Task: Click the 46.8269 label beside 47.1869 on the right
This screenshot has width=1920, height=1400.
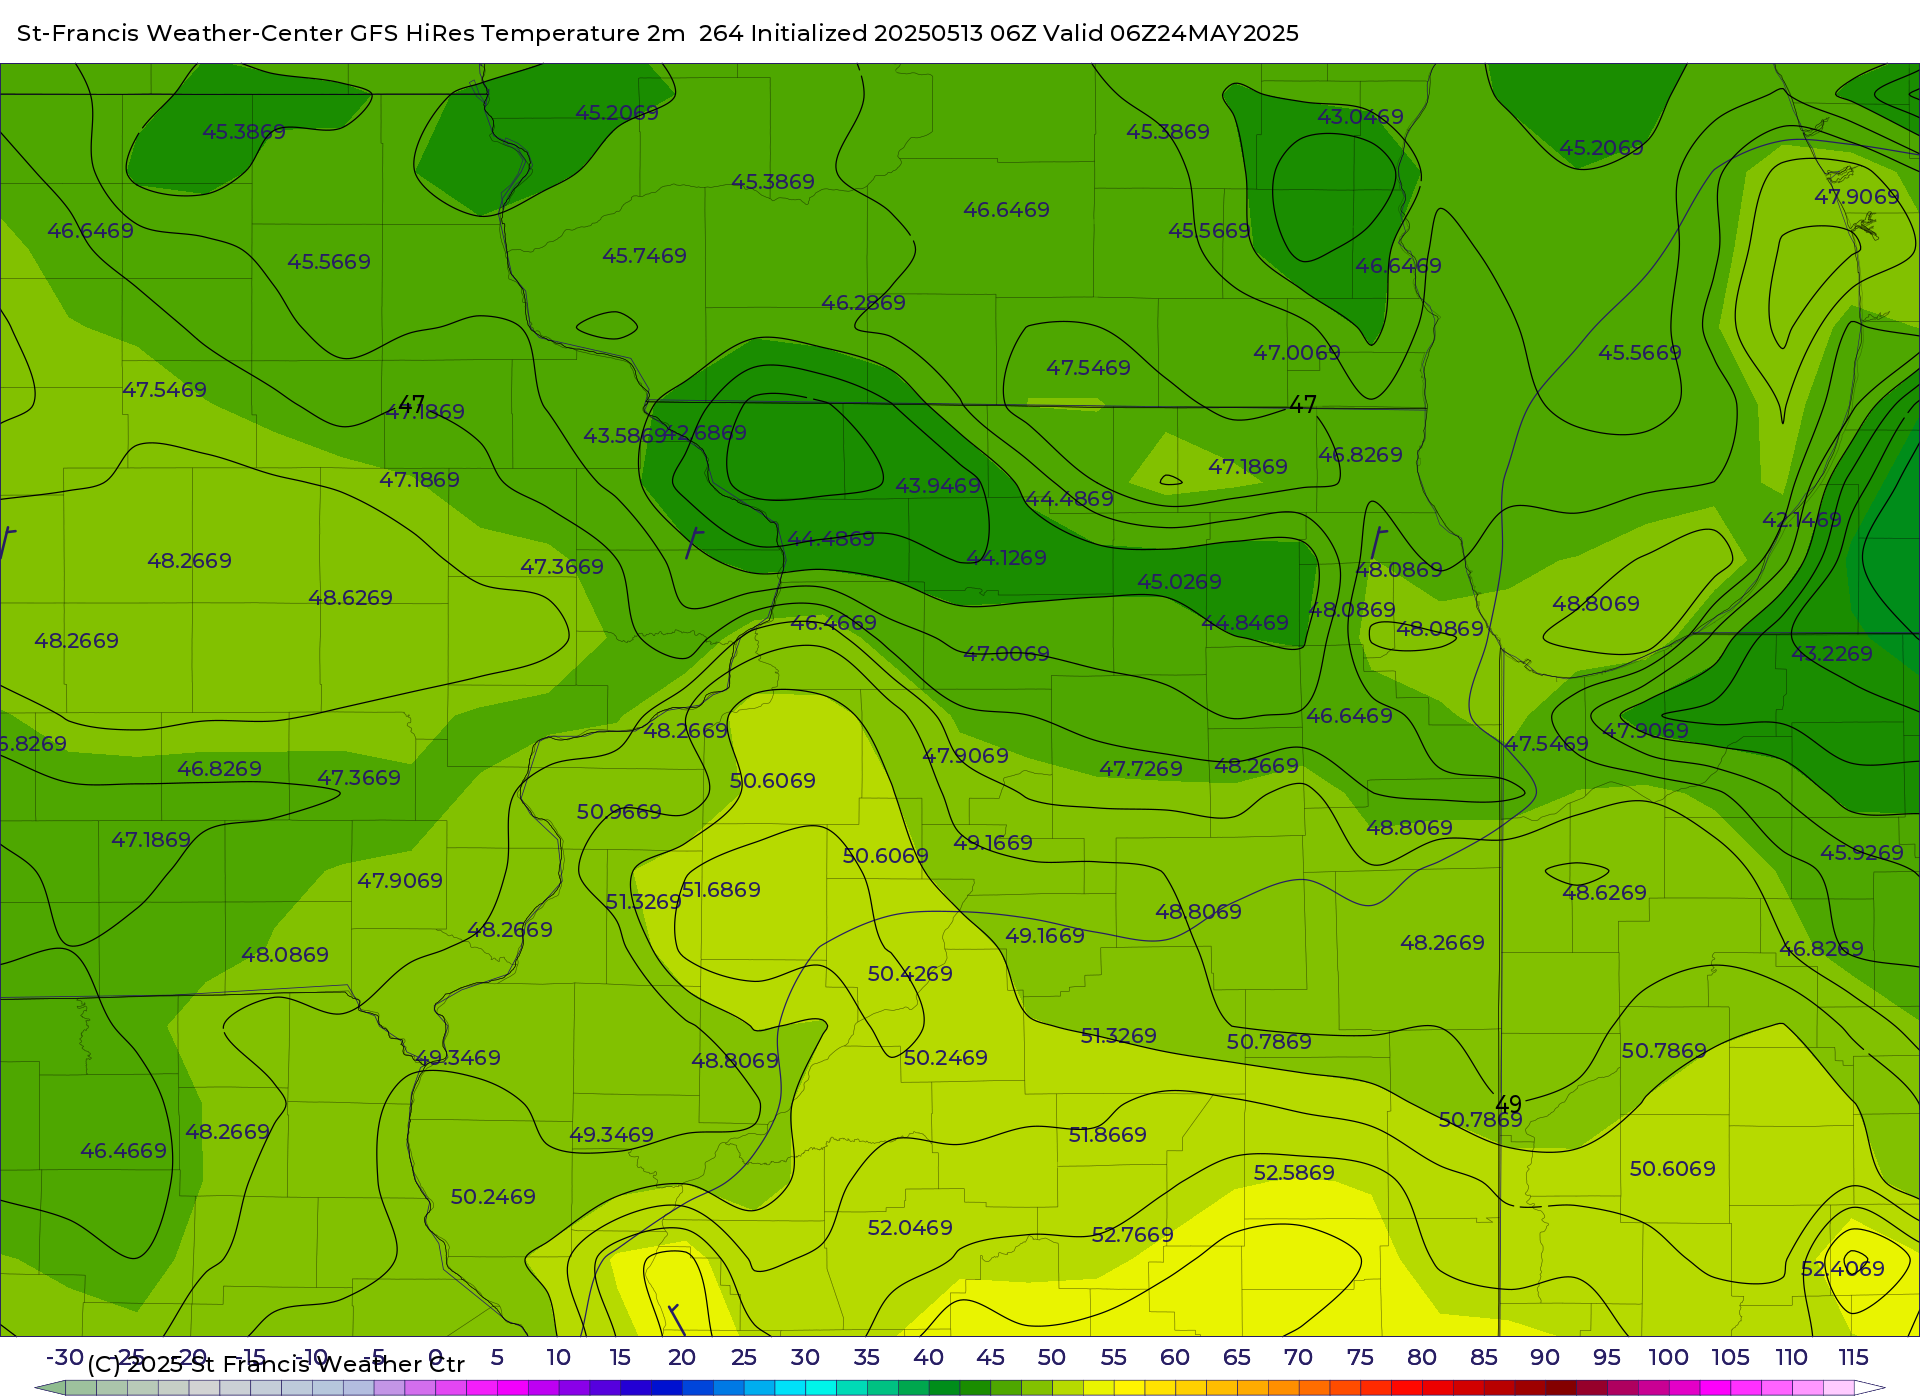Action: (x=1360, y=455)
